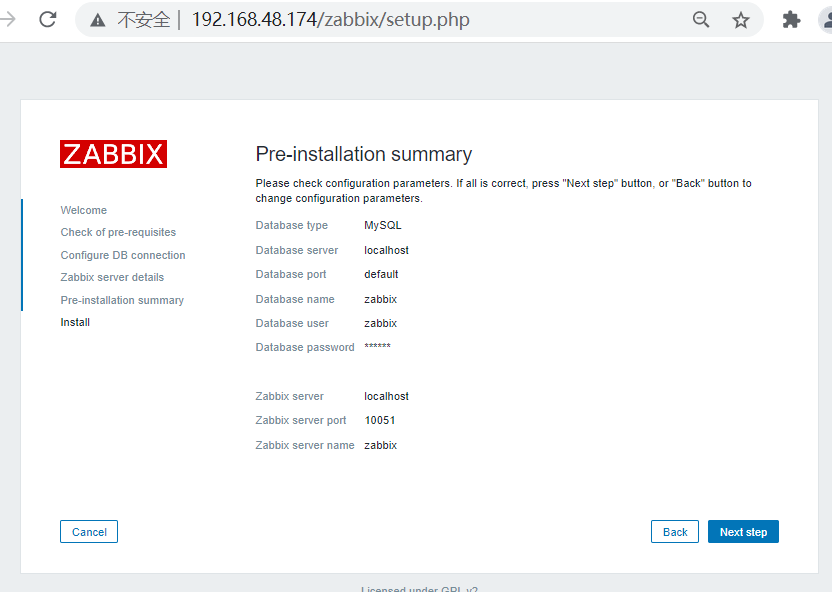Click the address bar URL text
This screenshot has width=832, height=592.
(331, 20)
